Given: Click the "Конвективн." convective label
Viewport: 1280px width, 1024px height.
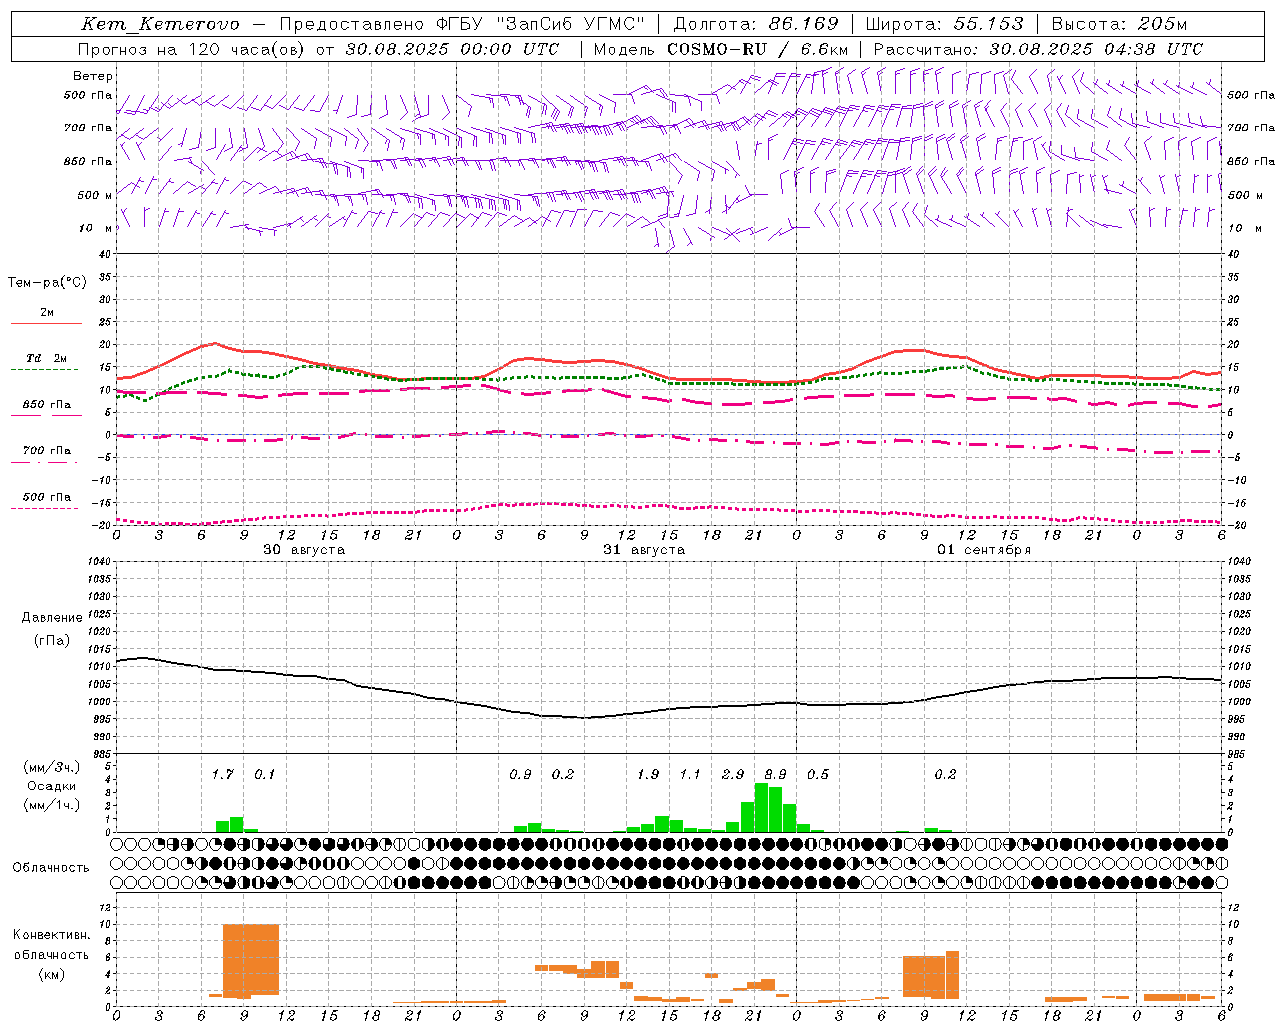Looking at the screenshot, I should click(52, 935).
